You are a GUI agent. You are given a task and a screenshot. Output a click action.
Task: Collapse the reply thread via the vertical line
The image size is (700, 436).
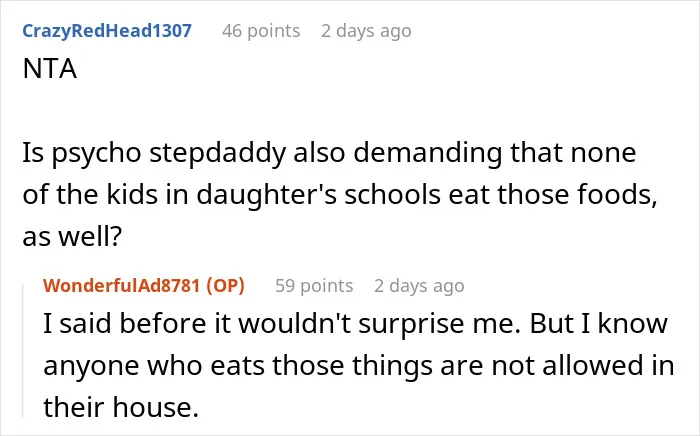[x=23, y=350]
